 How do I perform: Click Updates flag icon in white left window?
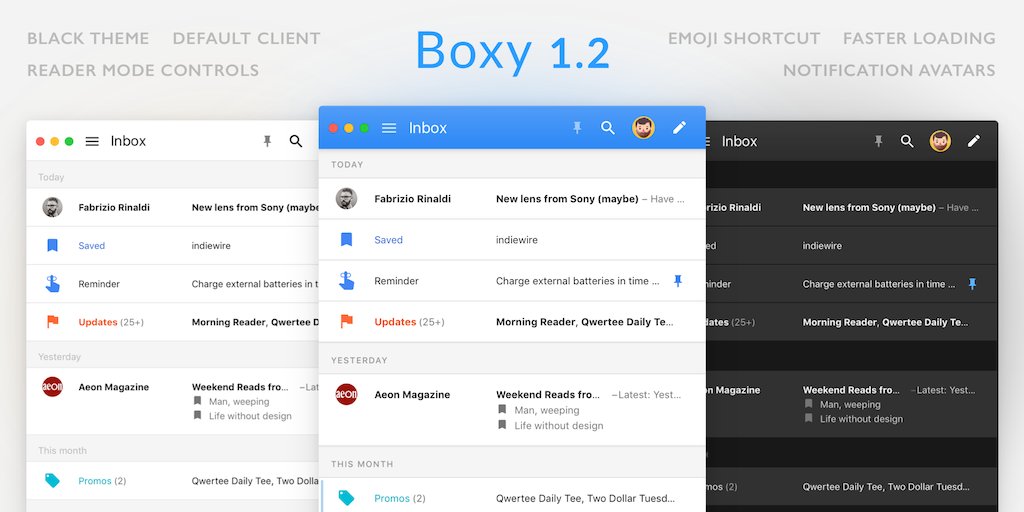[x=52, y=321]
